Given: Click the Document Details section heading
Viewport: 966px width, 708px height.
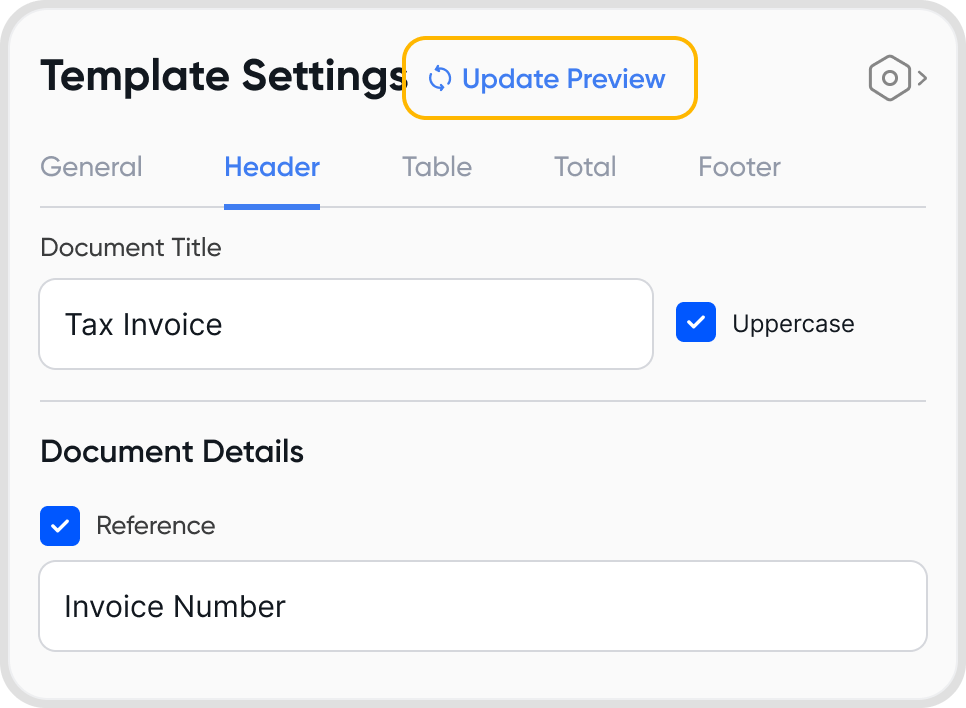Looking at the screenshot, I should [172, 451].
